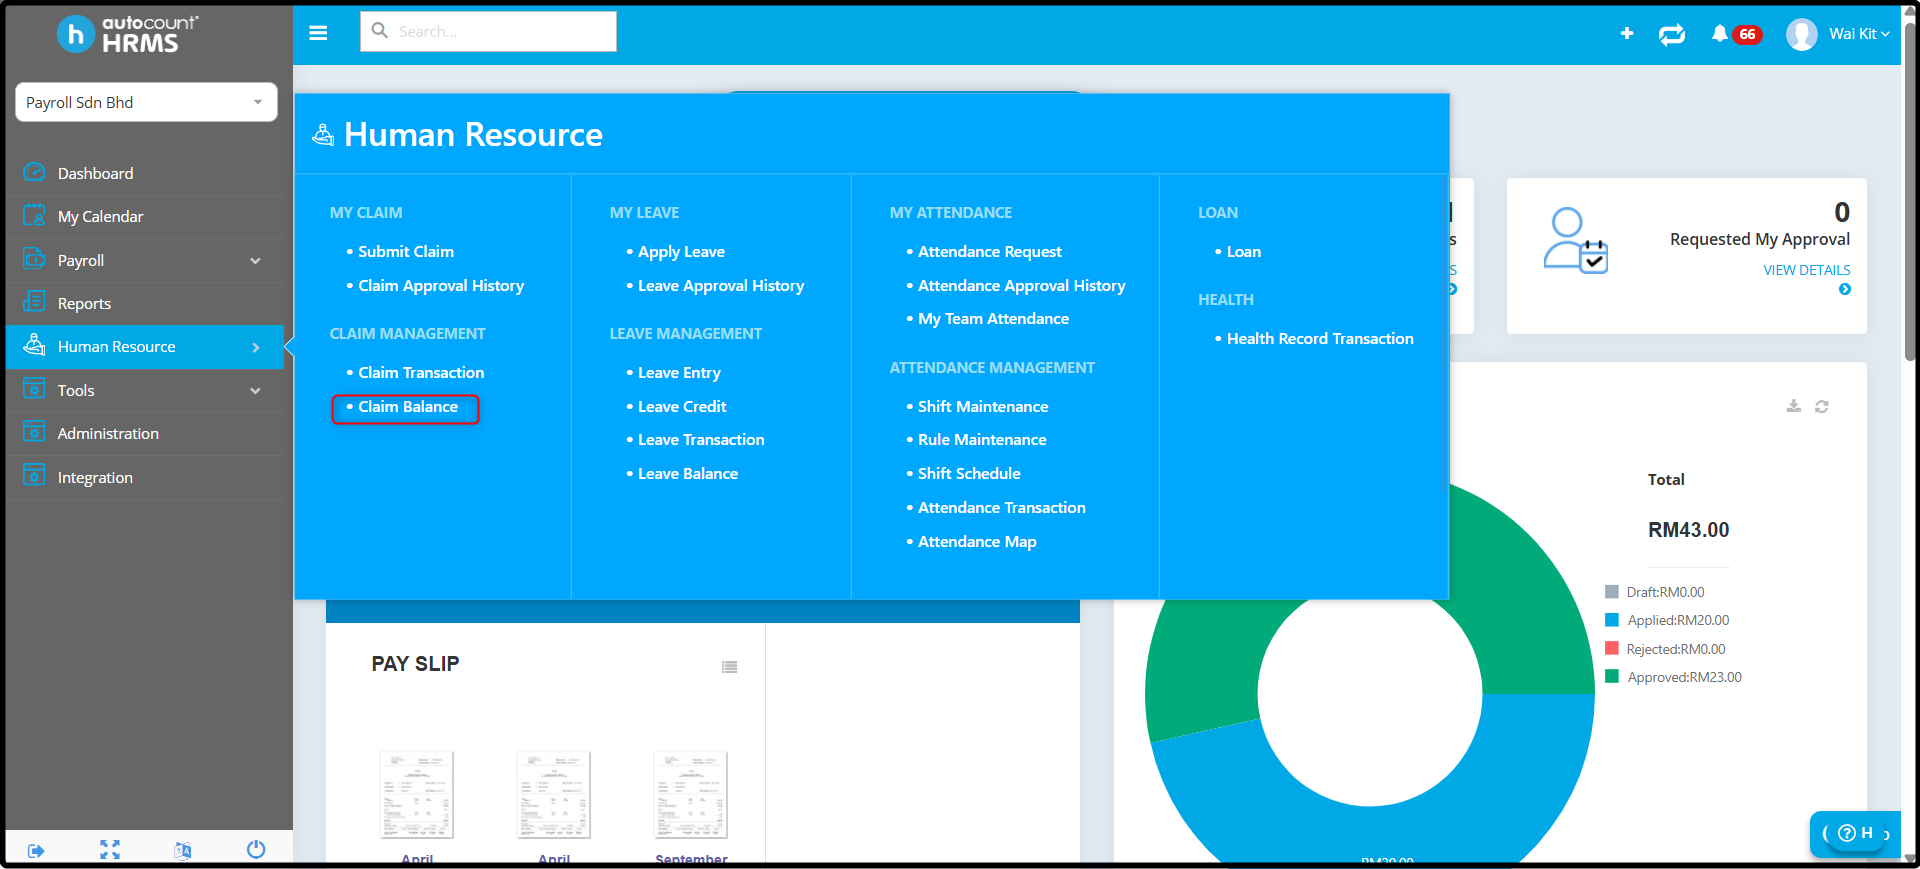The height and width of the screenshot is (869, 1920).
Task: Click the sync arrows icon in header
Action: point(1672,35)
